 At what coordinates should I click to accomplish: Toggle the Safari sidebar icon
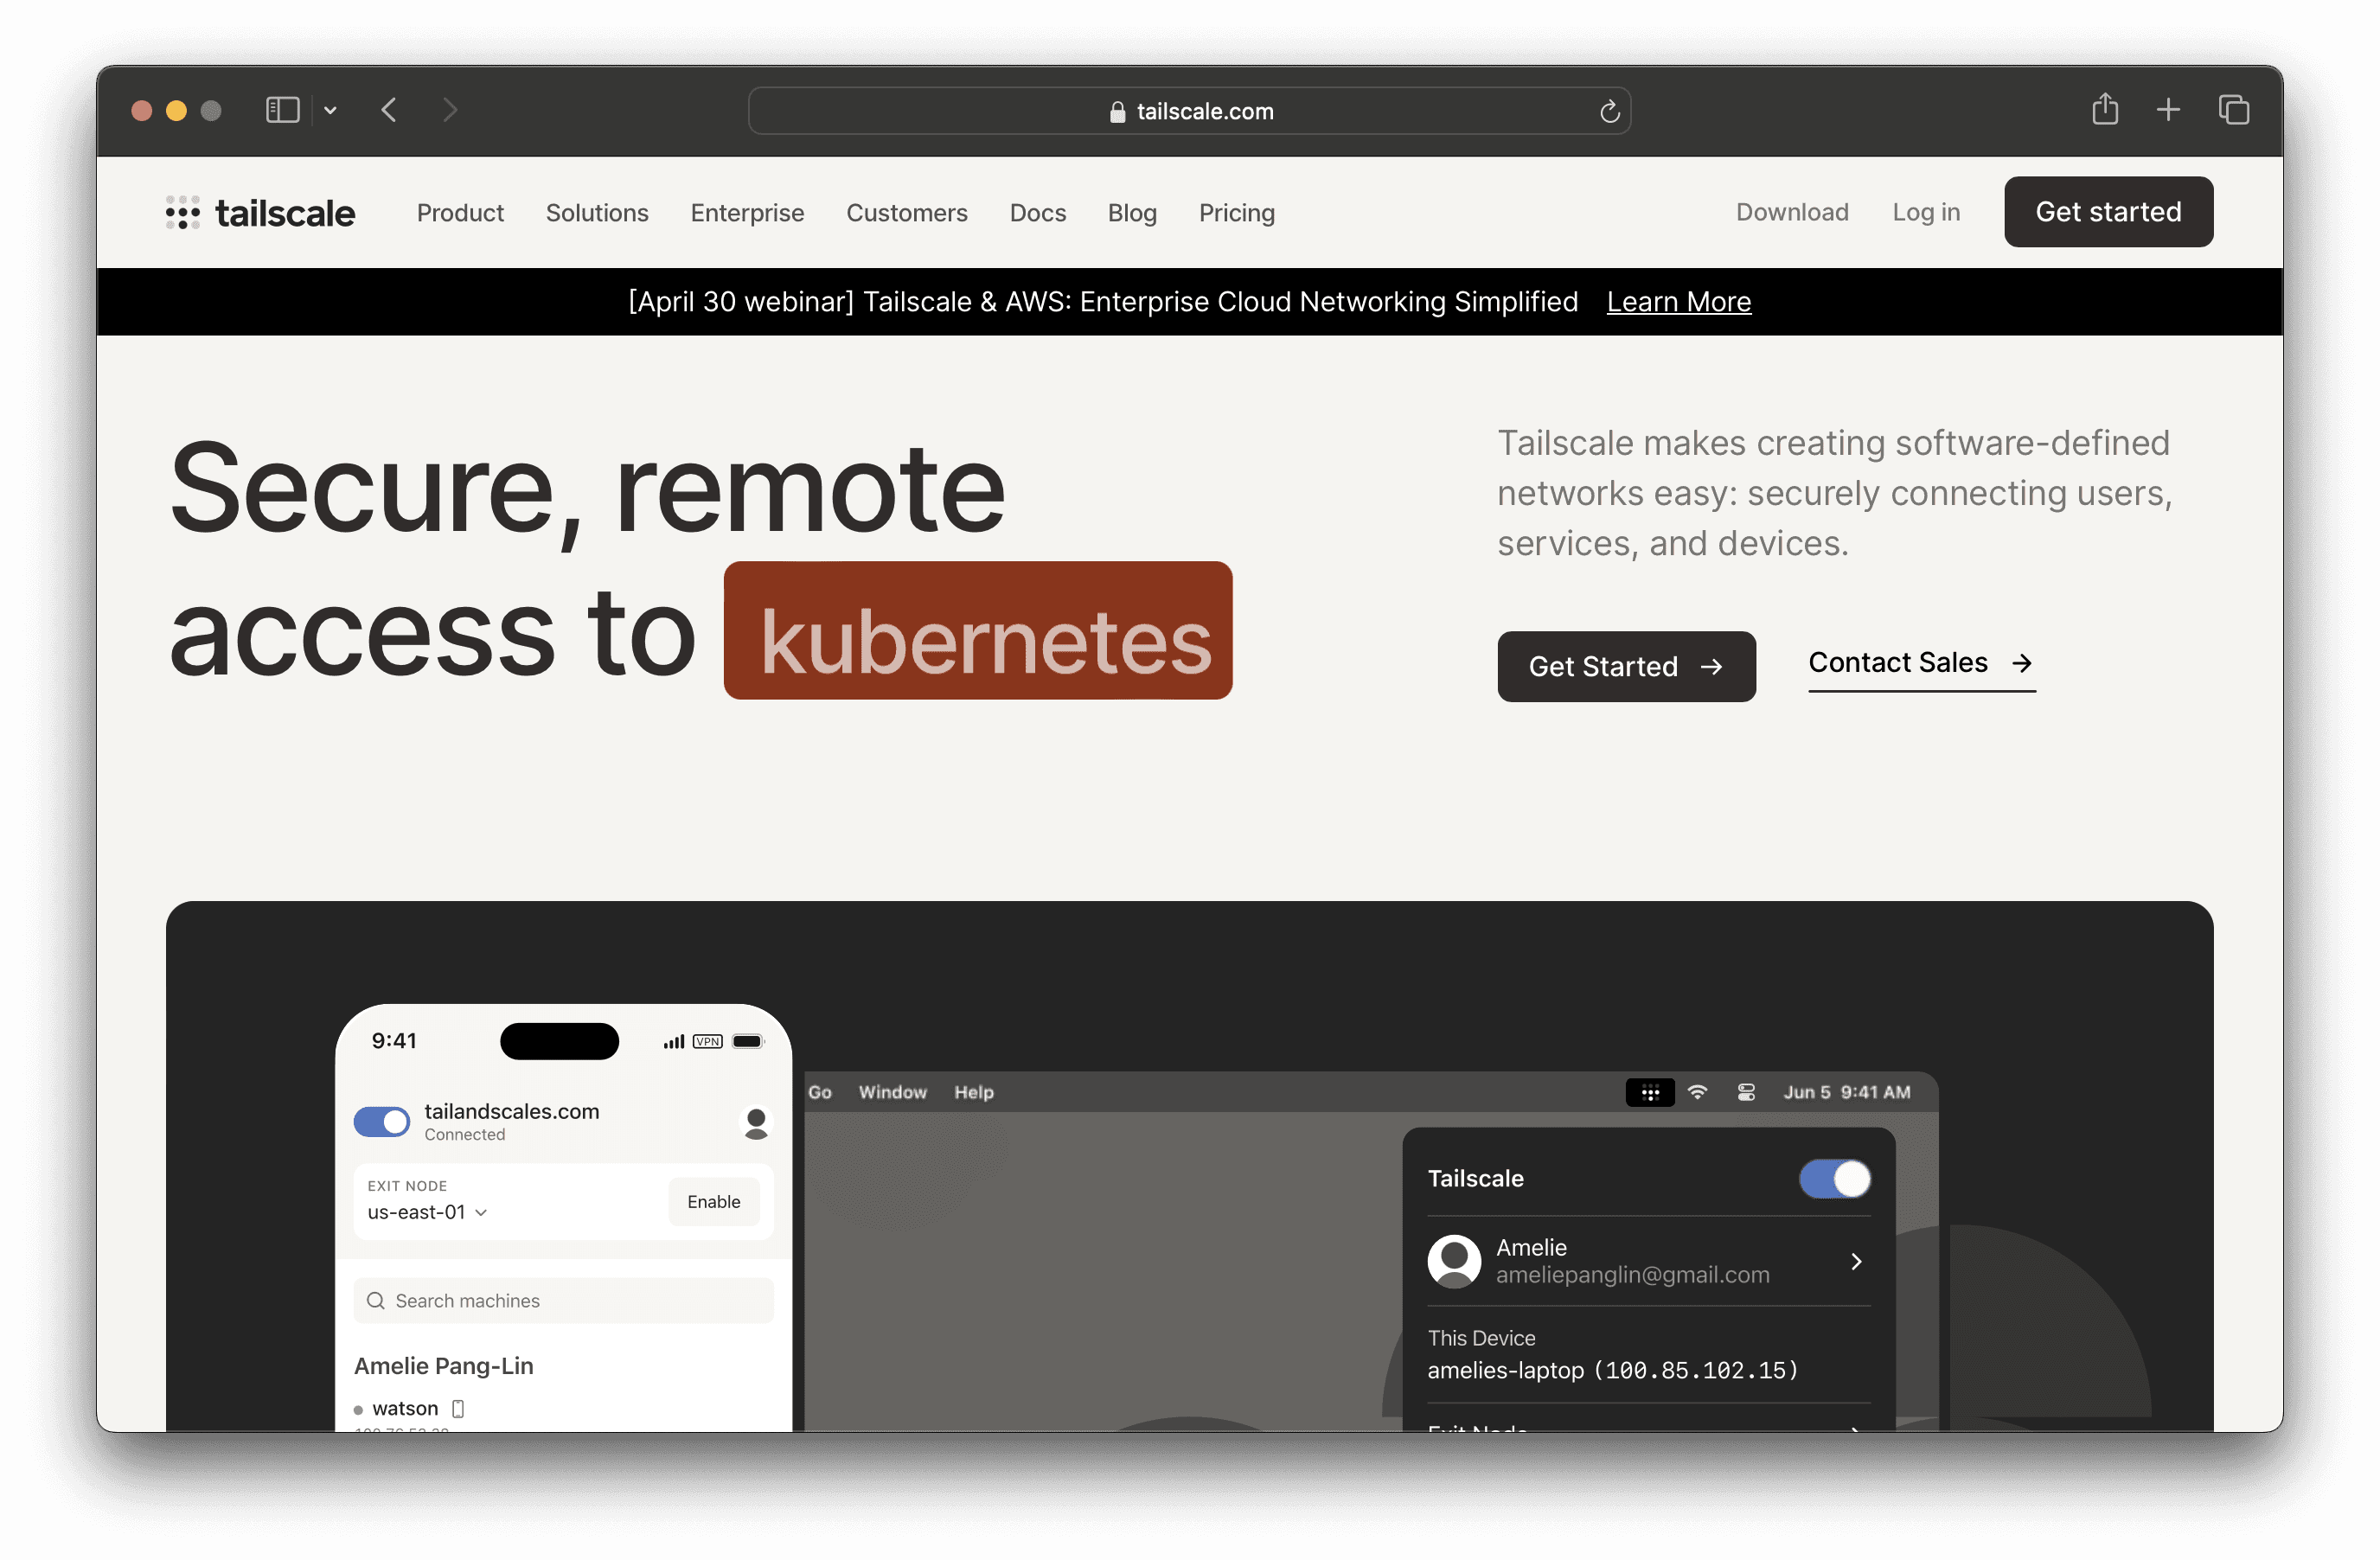click(282, 110)
